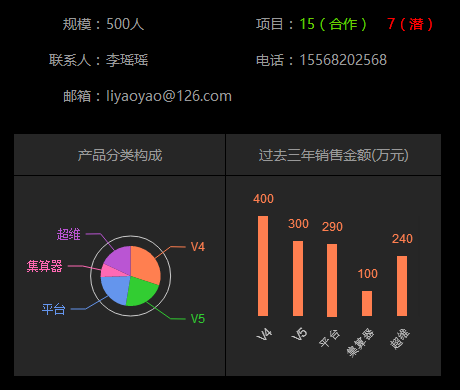Screen dimensions: 460x390
Task: Click the 15（合作）green project count
Action: click(x=333, y=24)
